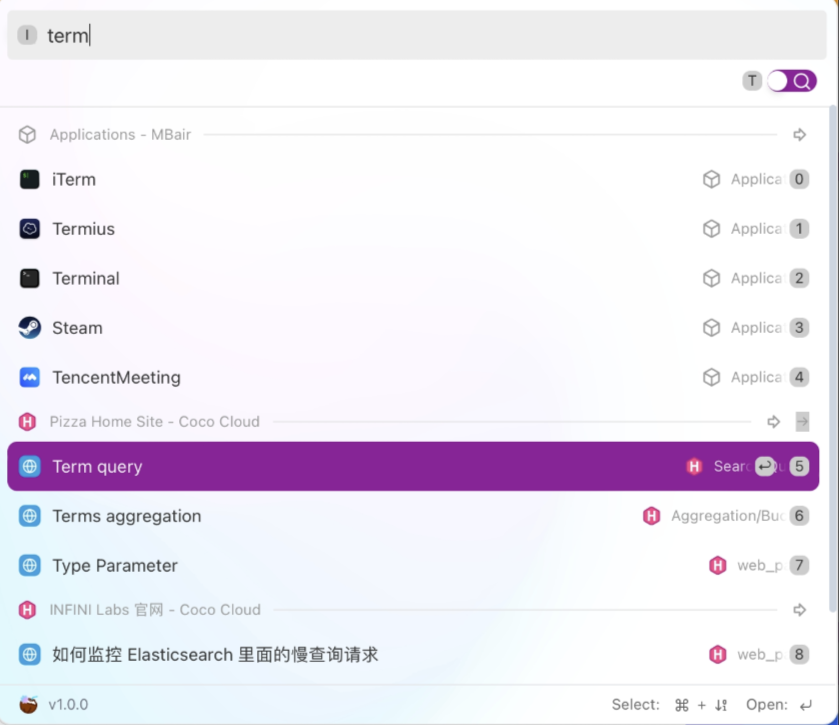Expand the Applications - MBair section arrow
Screen dimensions: 839x725
pos(800,134)
